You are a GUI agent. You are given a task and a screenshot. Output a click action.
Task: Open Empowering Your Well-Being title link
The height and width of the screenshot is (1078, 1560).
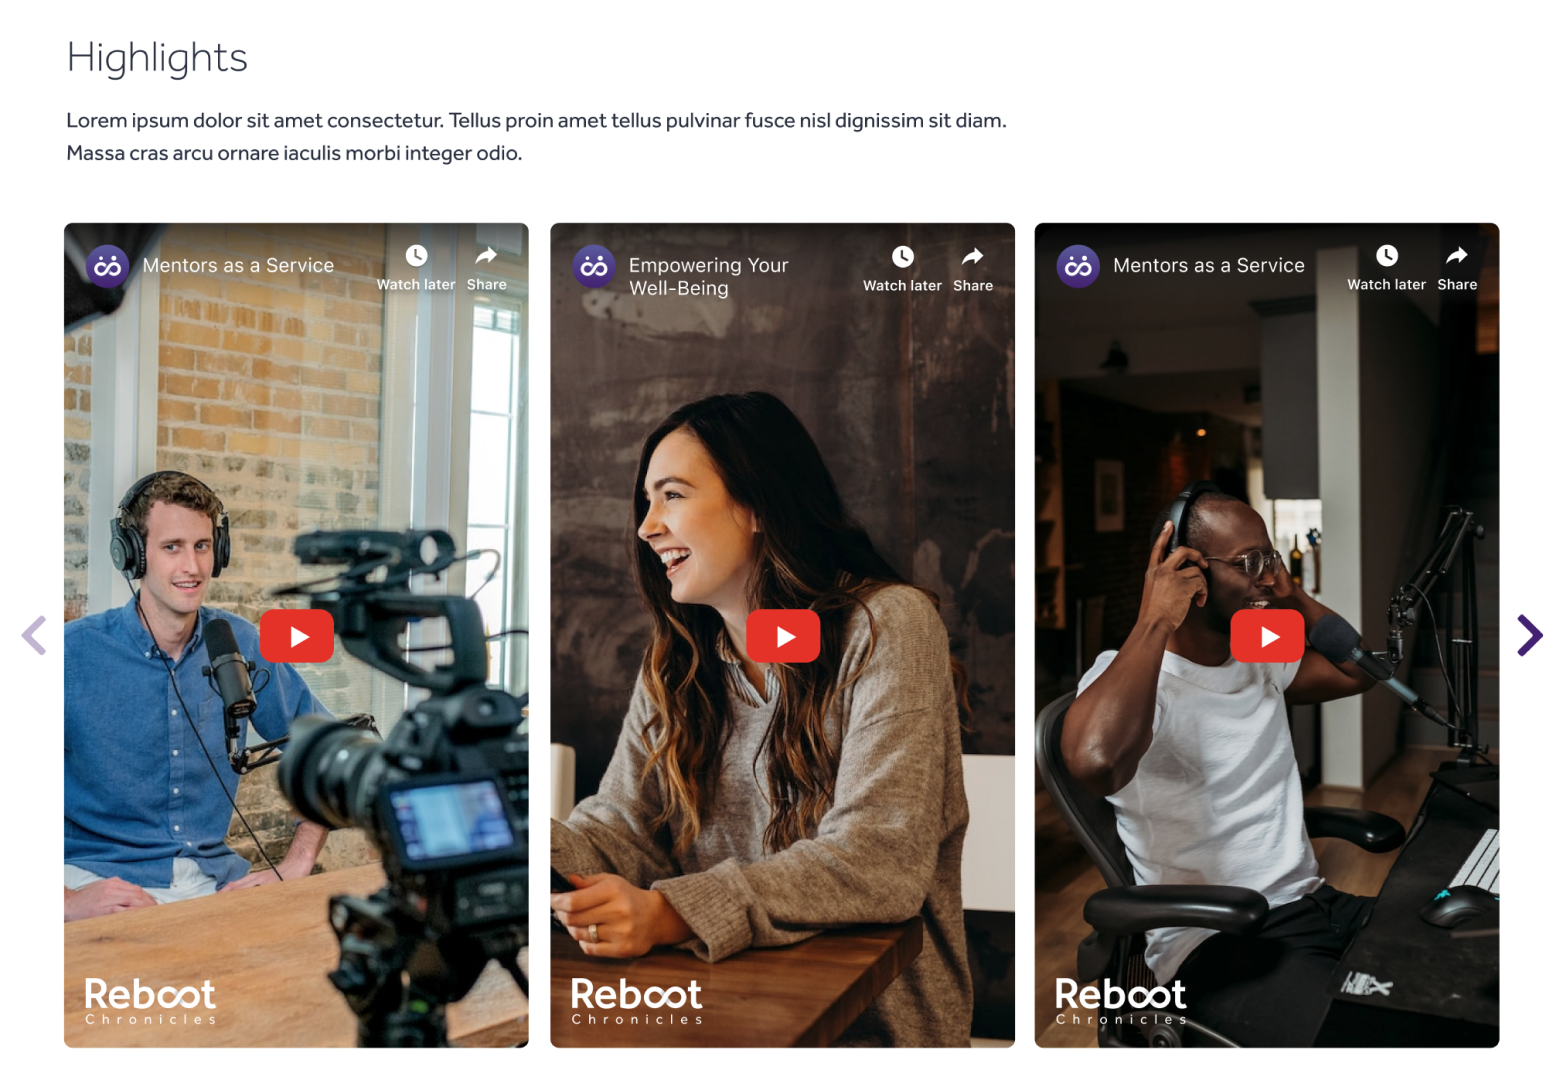708,276
